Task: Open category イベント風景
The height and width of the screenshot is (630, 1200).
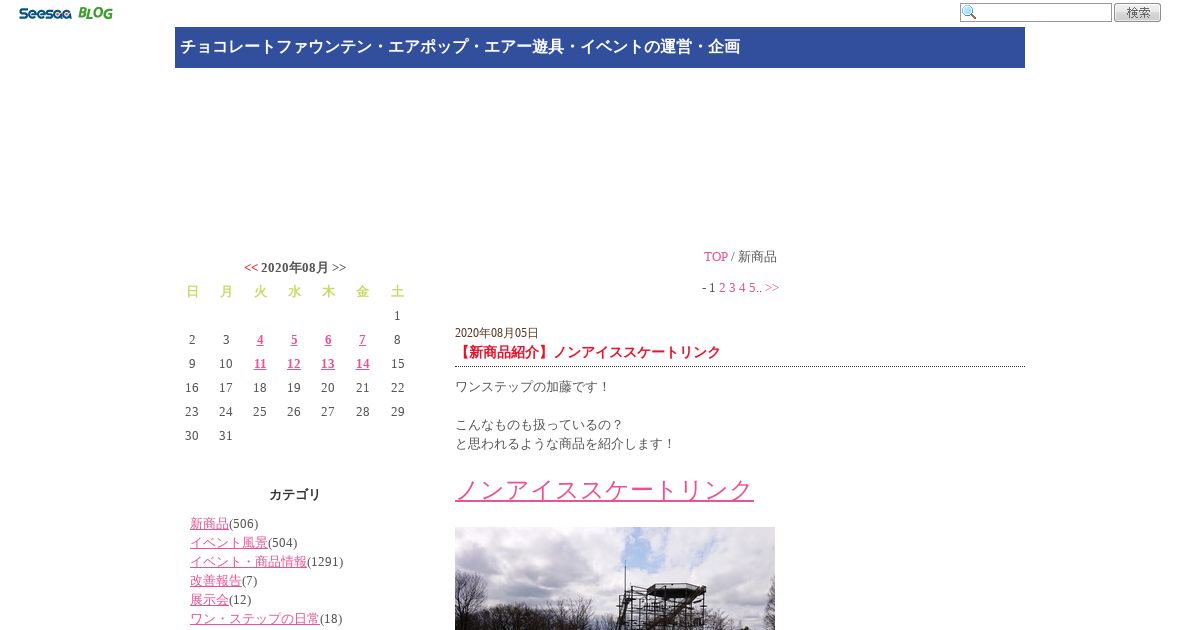Action: [x=229, y=543]
